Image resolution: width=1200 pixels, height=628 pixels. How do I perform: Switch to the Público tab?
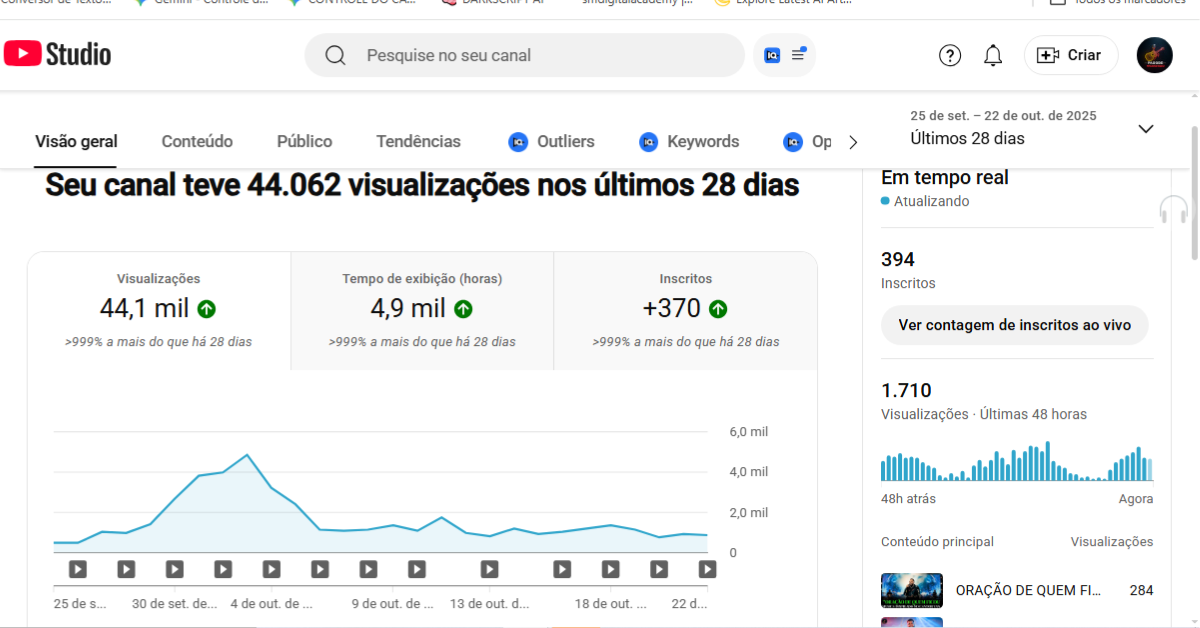(x=305, y=142)
